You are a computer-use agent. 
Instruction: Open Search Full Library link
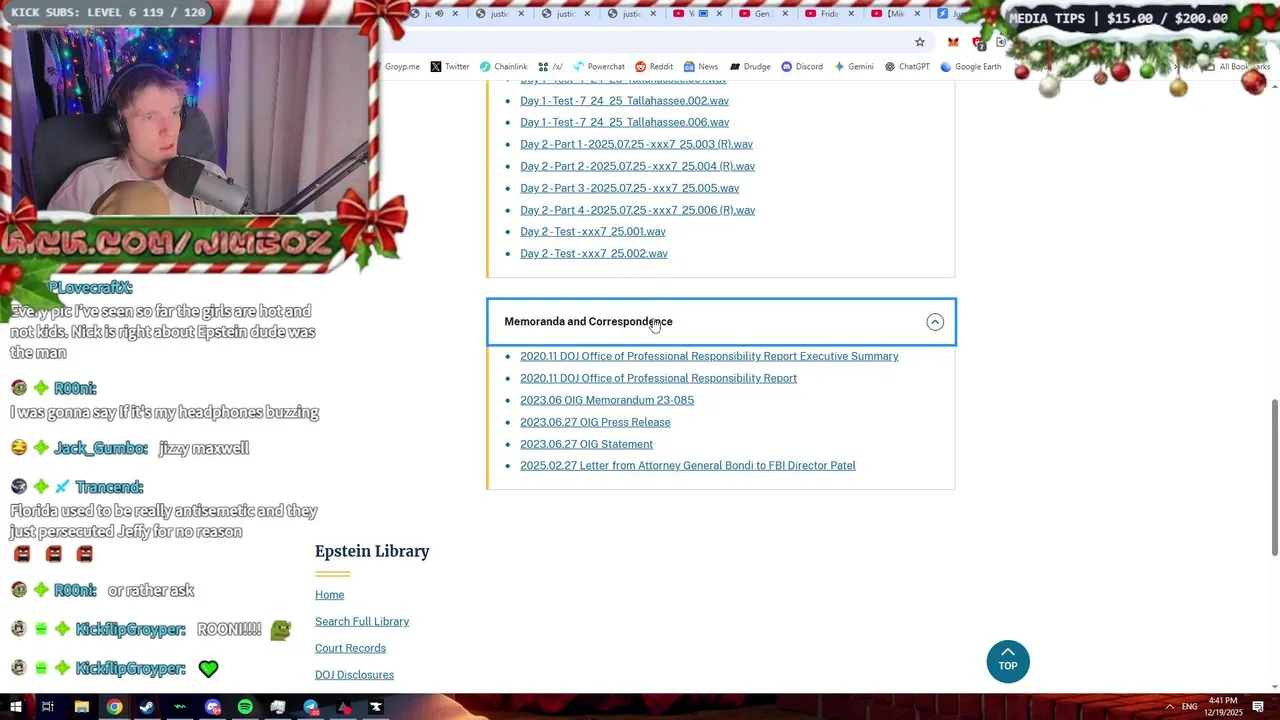(362, 622)
